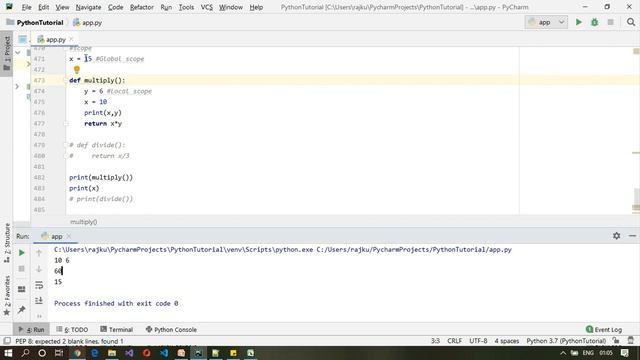
Task: Change Python 3.7 interpreter in status bar
Action: coord(566,341)
